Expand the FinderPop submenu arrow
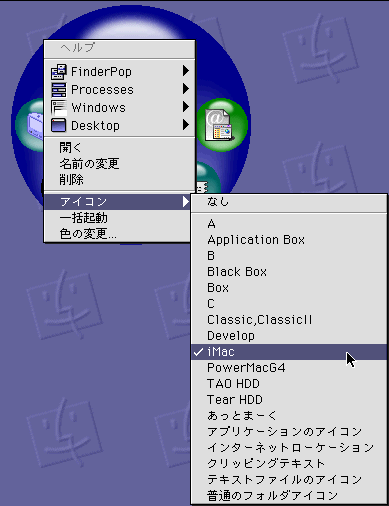This screenshot has height=506, width=389. (x=186, y=71)
